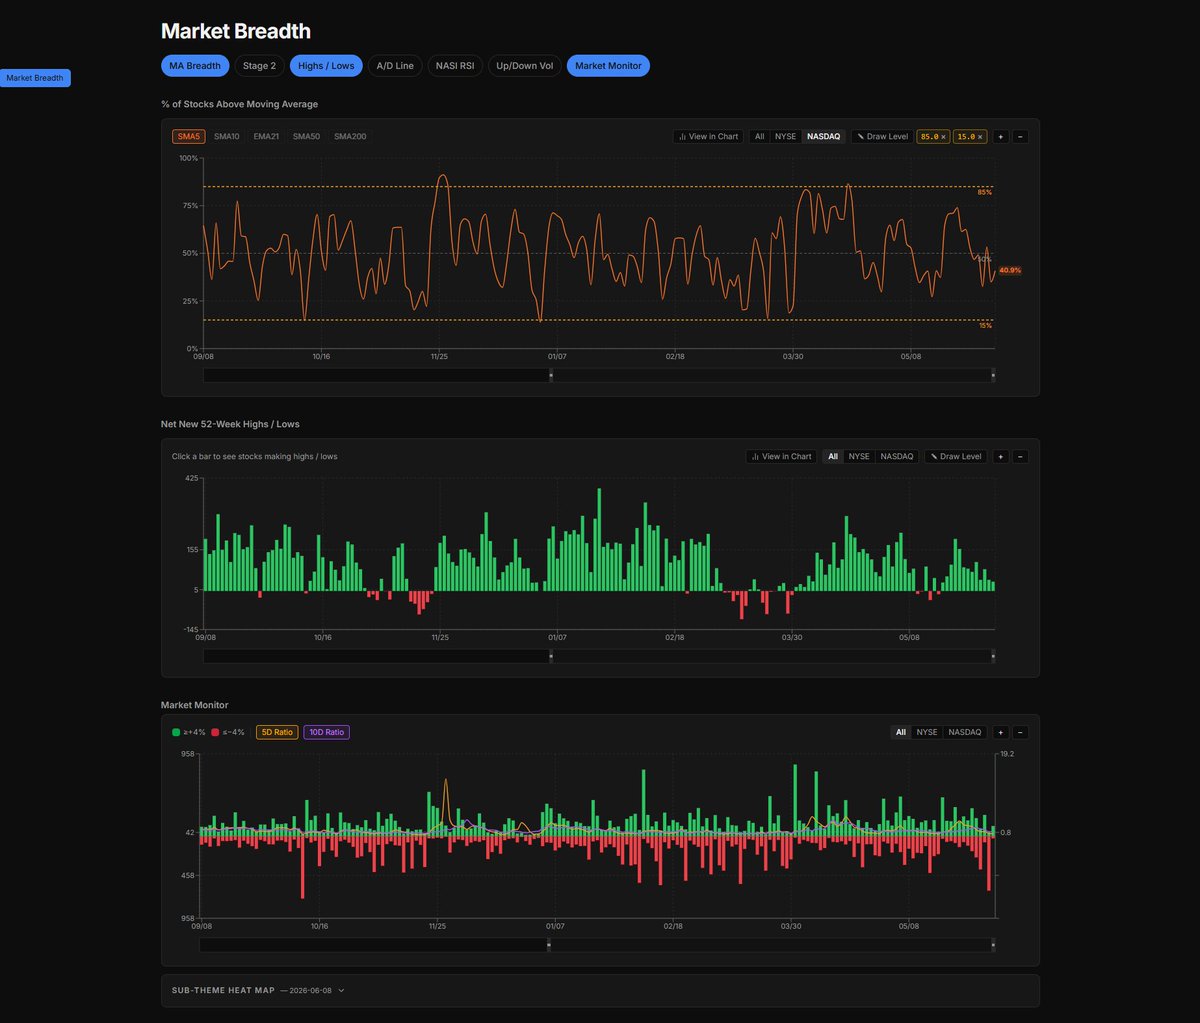Click the Market Breadth page title

pos(236,31)
